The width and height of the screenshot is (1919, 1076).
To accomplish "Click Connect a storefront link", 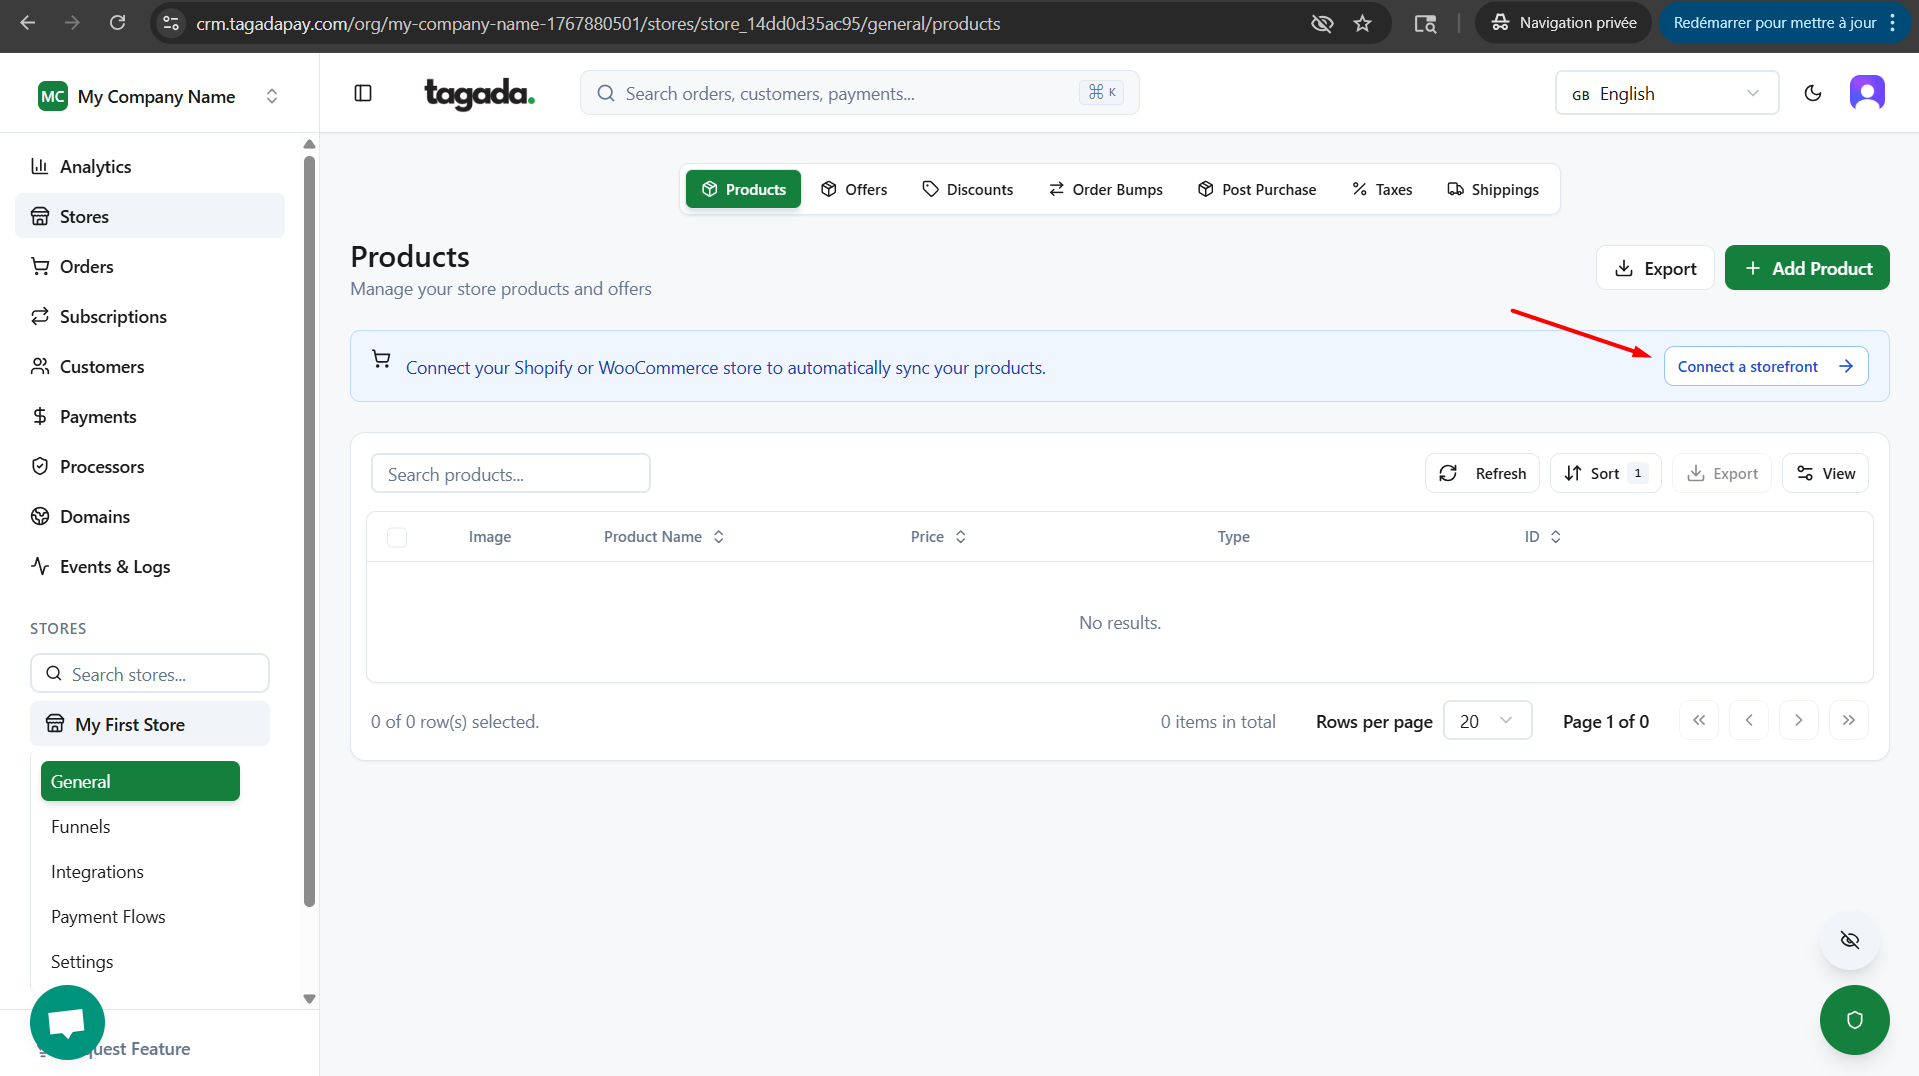I will tap(1765, 366).
